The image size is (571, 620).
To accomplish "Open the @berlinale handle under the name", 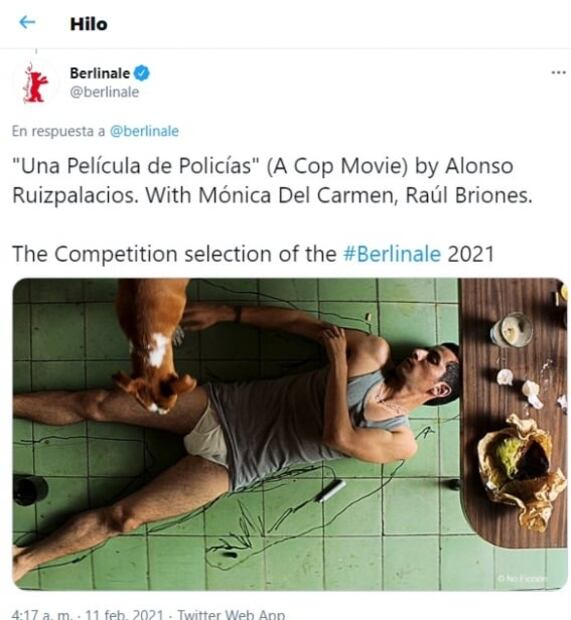I will click(x=104, y=92).
